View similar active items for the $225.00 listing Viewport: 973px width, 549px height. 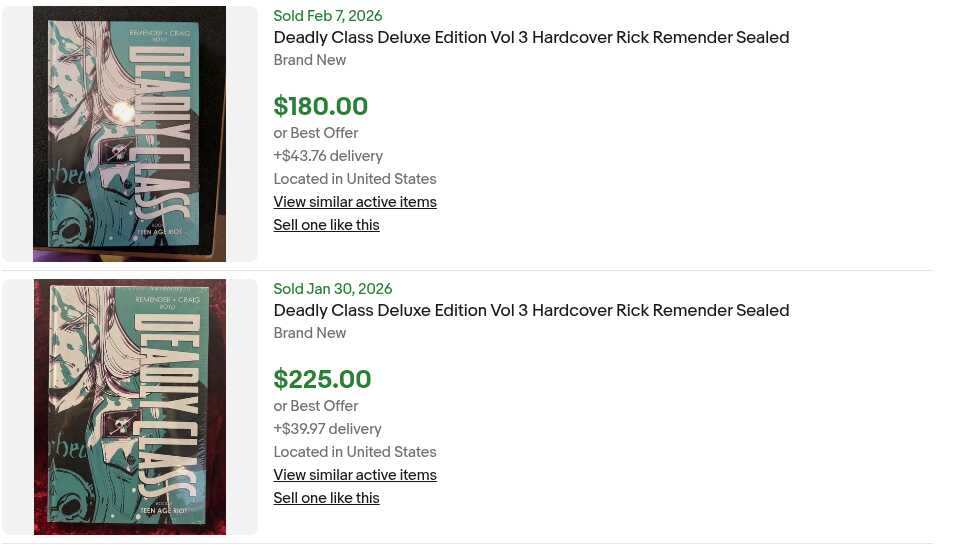click(355, 475)
